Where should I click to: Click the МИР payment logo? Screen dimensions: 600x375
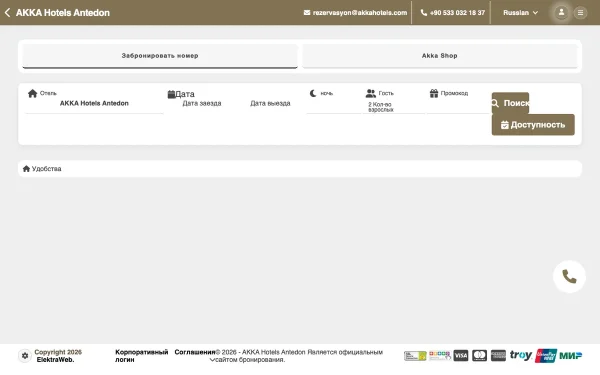point(571,355)
